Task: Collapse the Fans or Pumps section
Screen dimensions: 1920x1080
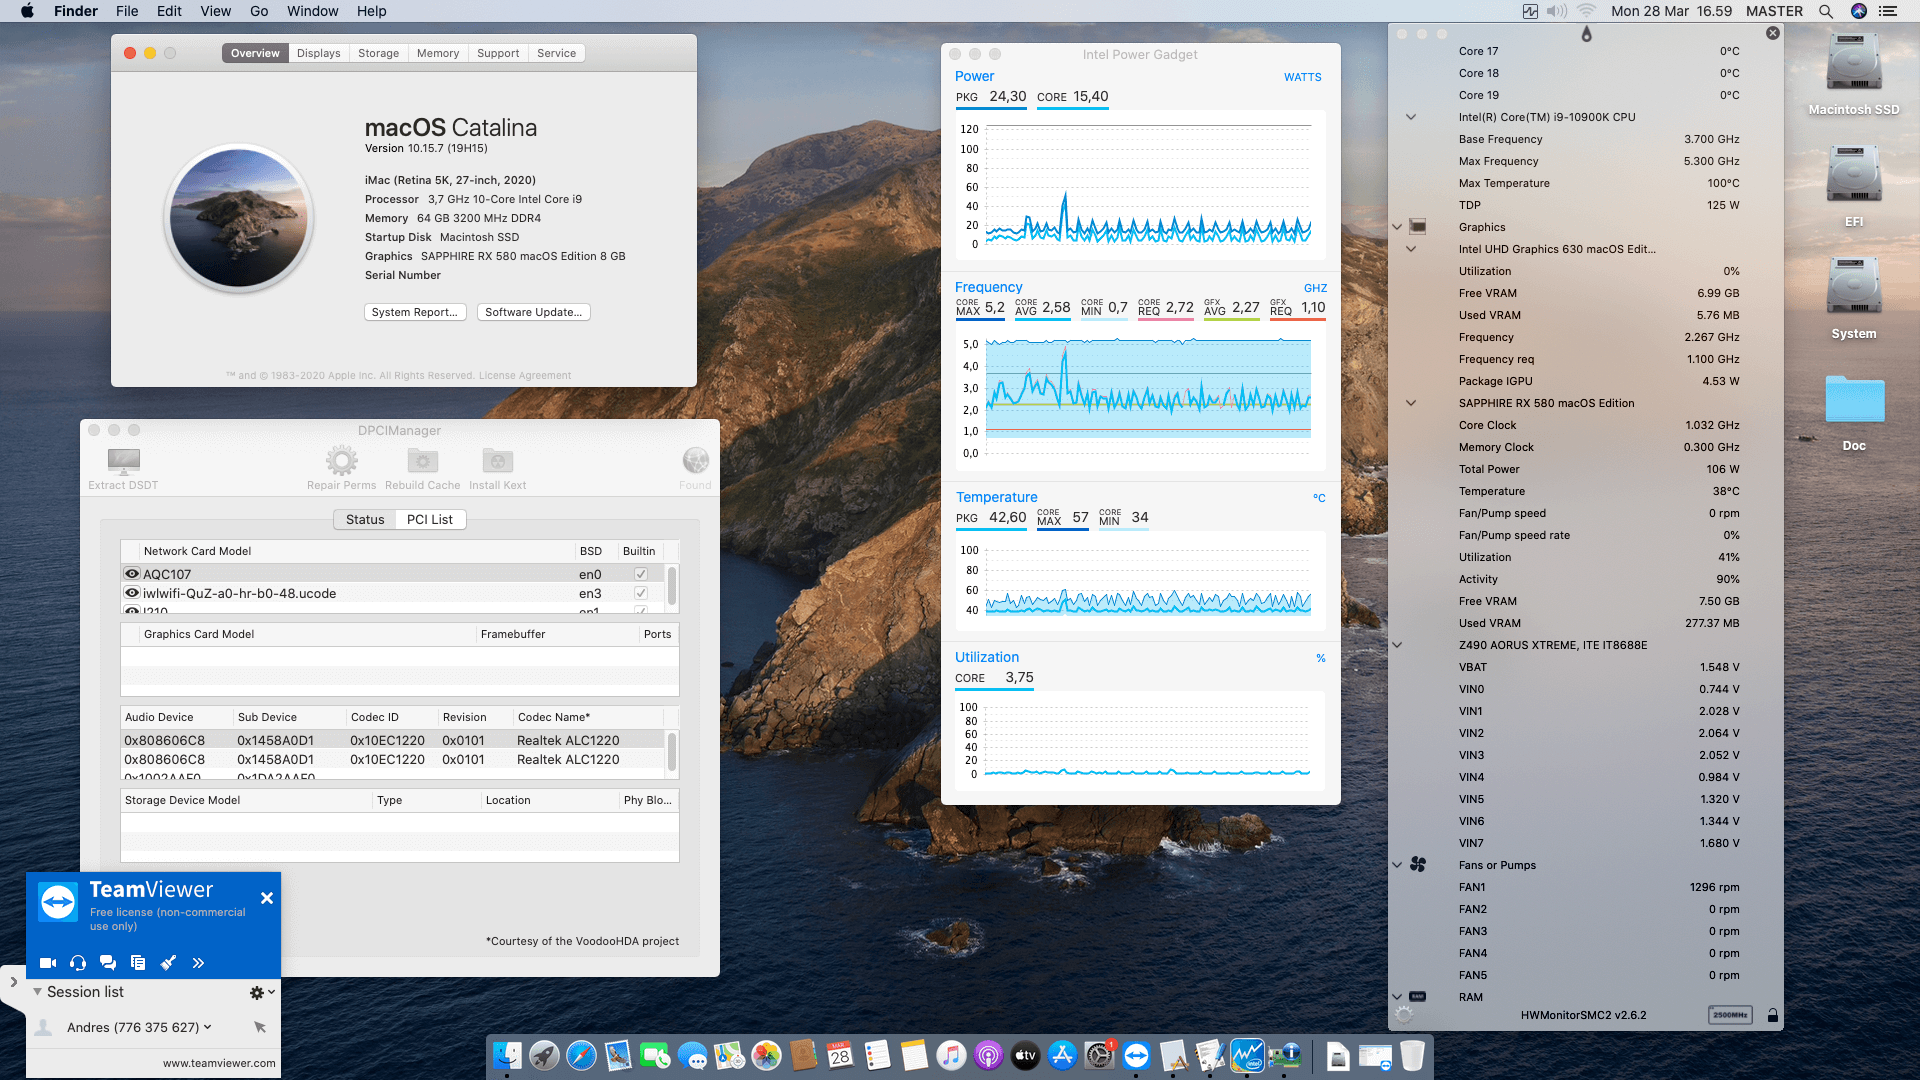Action: [x=1396, y=864]
